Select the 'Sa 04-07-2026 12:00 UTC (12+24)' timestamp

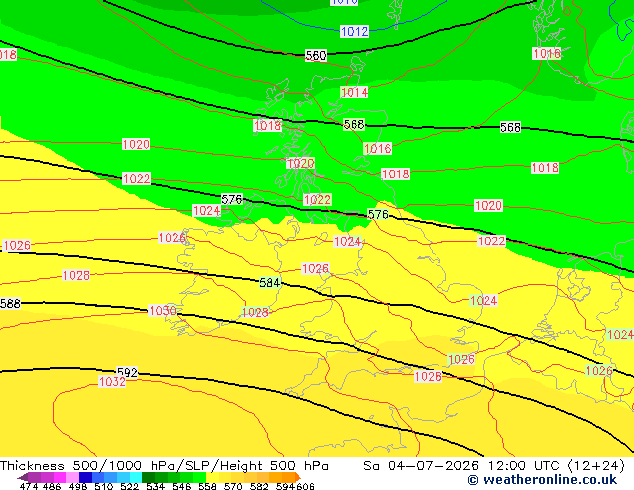(x=494, y=466)
